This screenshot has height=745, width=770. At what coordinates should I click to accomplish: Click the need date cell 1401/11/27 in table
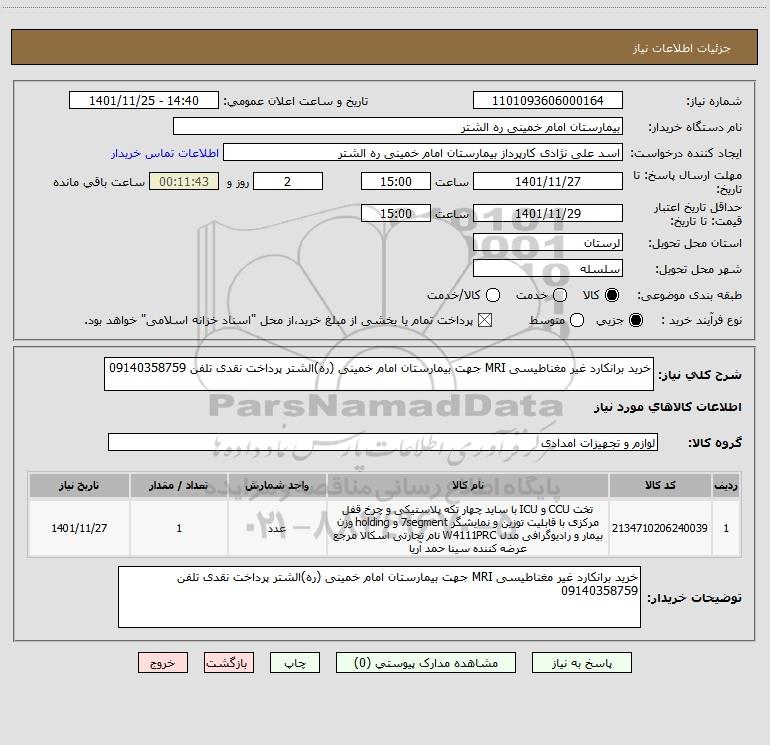[79, 528]
